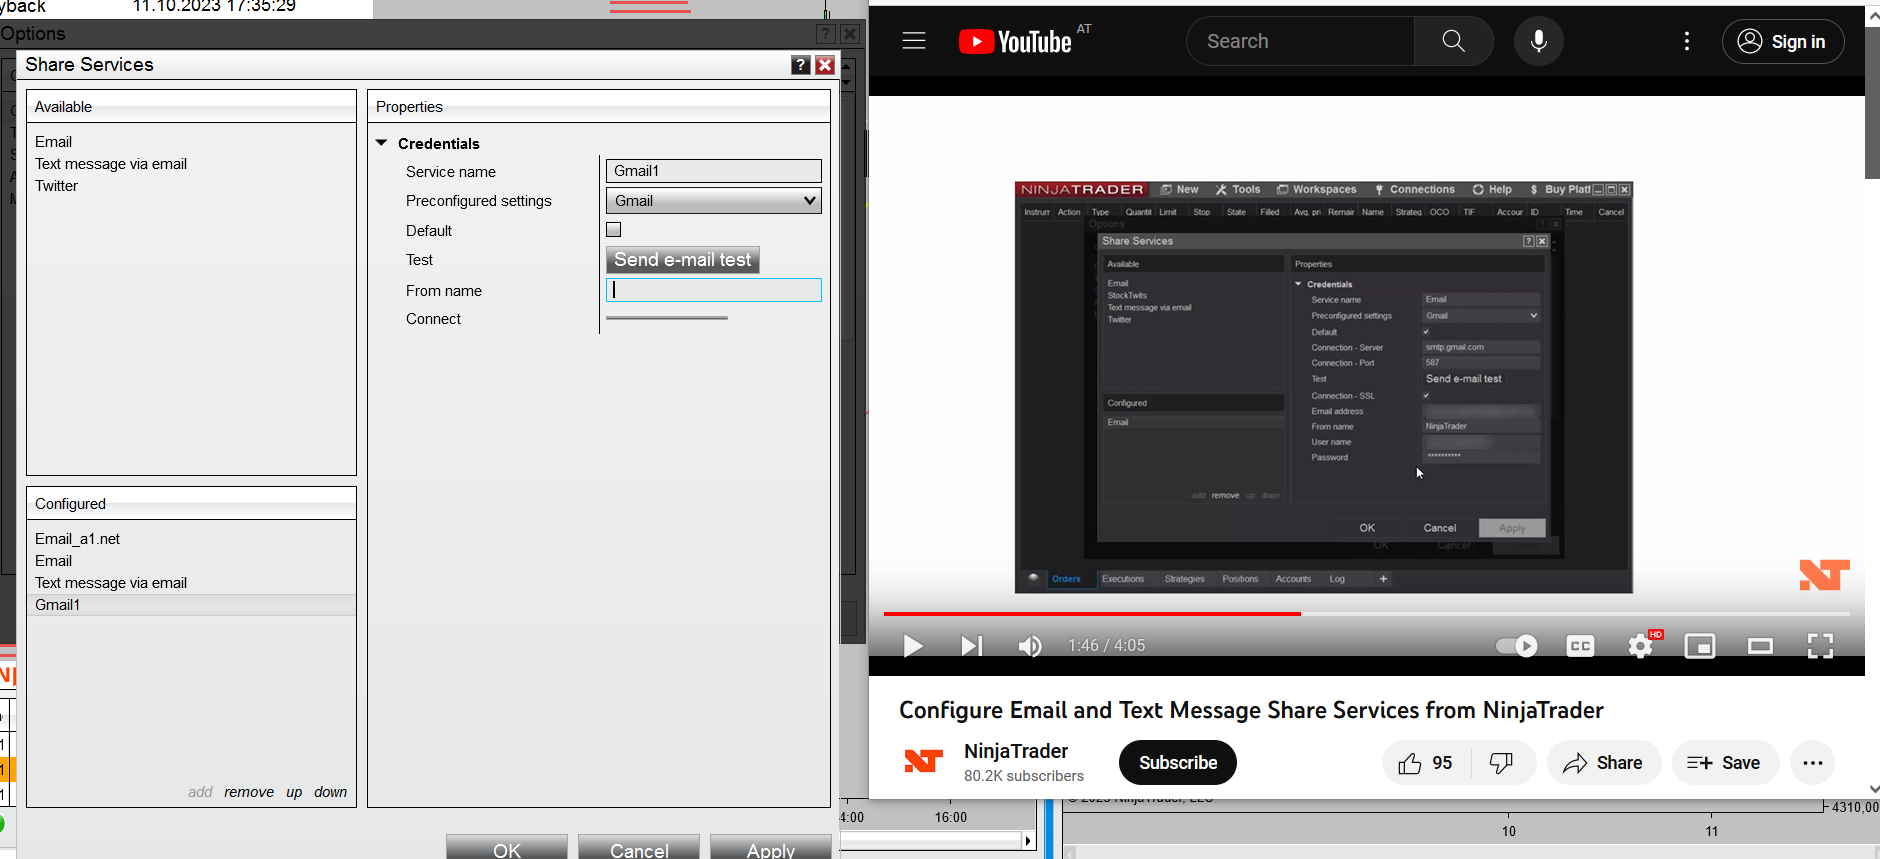Open more actions under the video

click(x=1813, y=763)
